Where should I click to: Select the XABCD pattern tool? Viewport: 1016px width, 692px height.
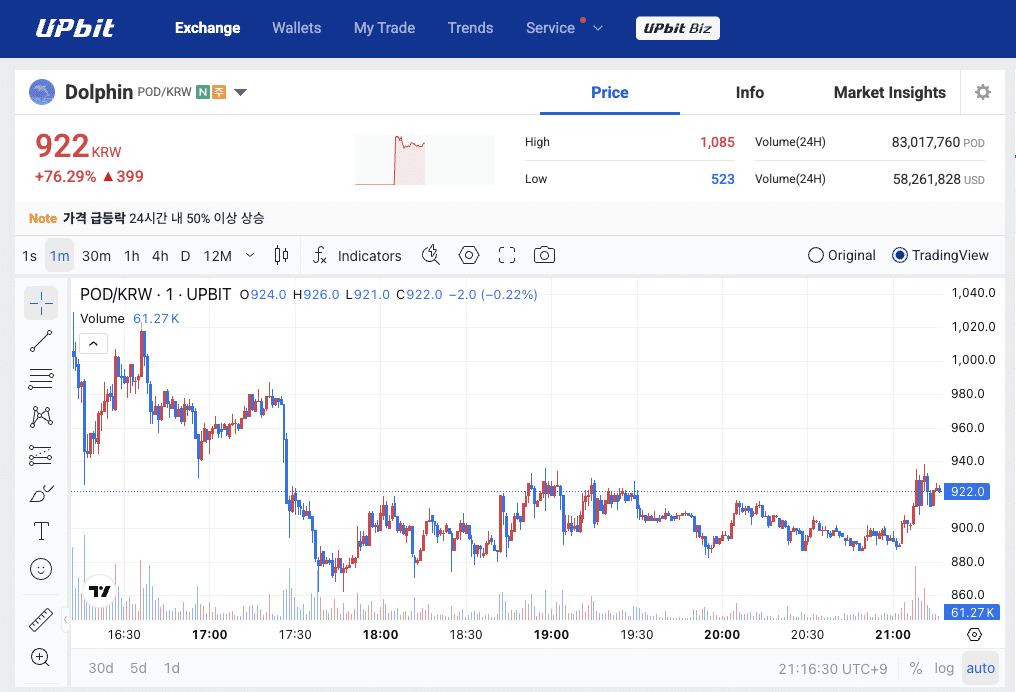[x=41, y=417]
